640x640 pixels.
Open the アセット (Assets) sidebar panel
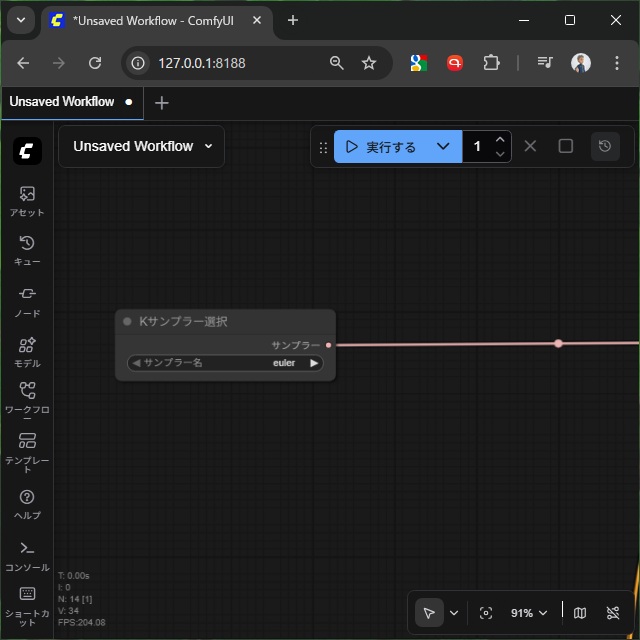[x=27, y=200]
